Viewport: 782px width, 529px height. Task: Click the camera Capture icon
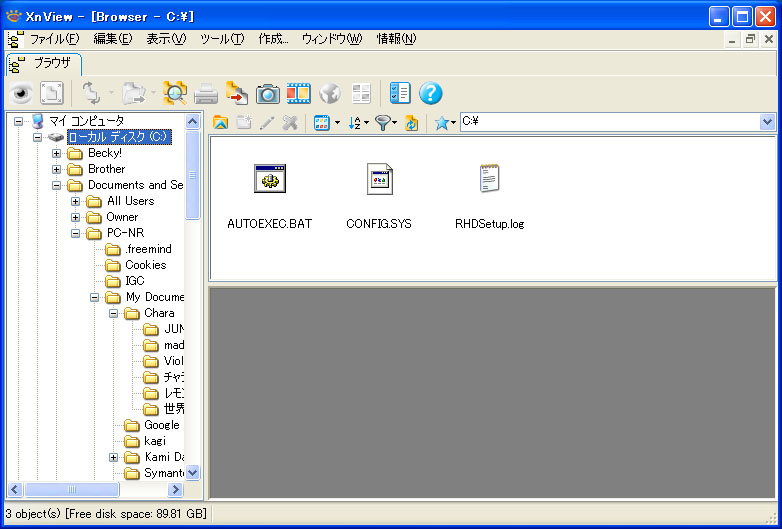tap(267, 93)
